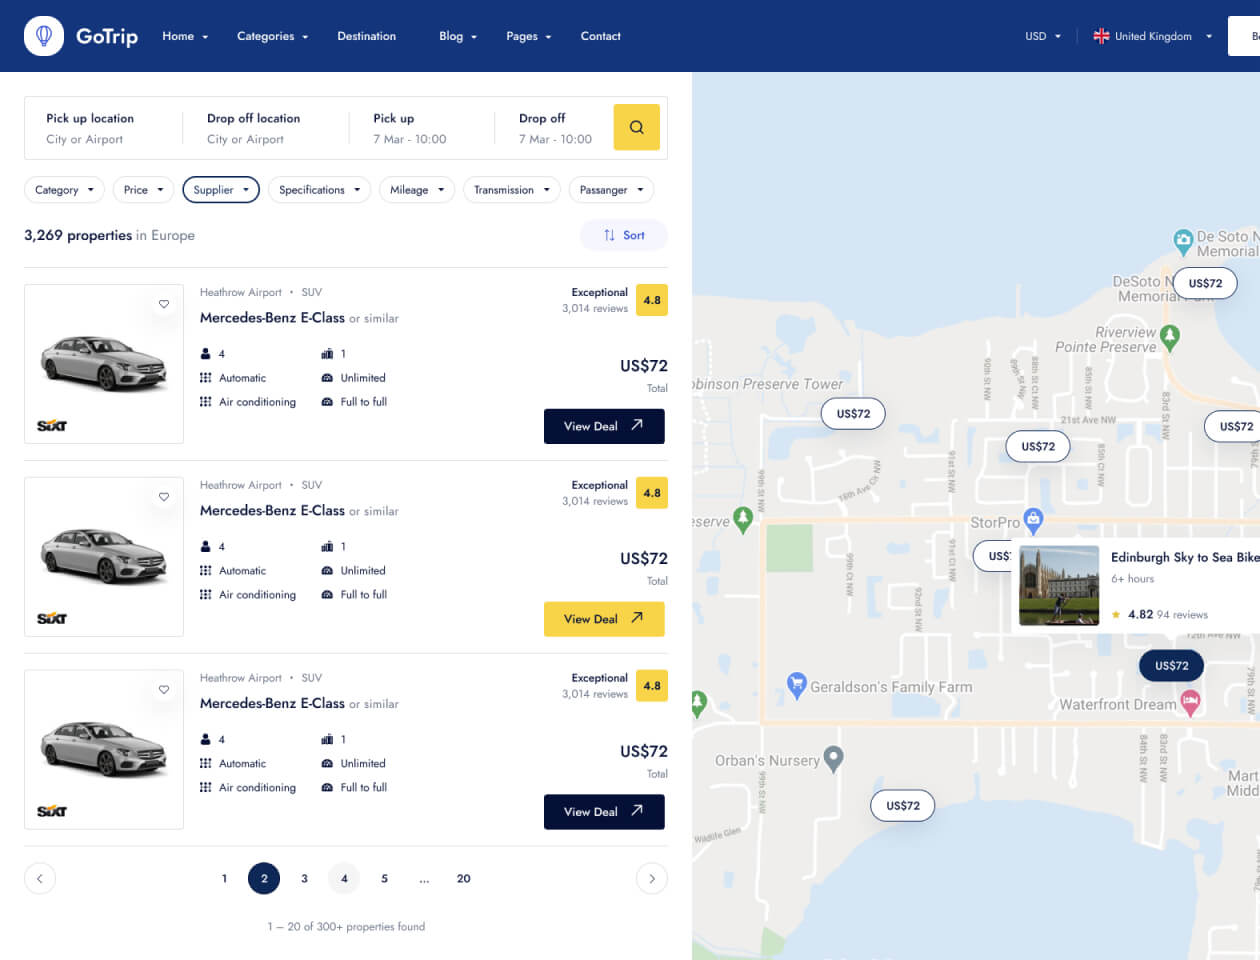
Task: Click the GoTrip balloon logo
Action: click(x=44, y=36)
